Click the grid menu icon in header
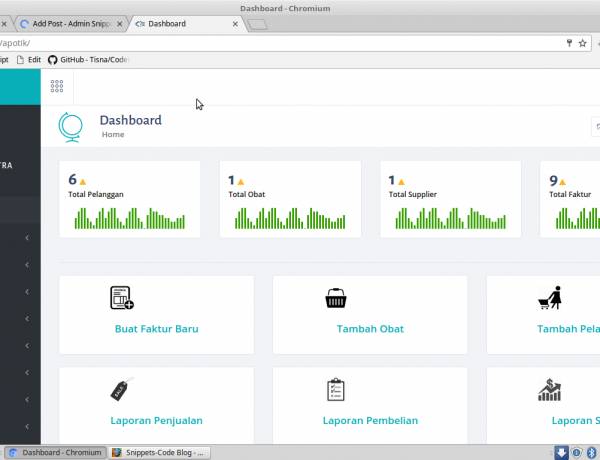600x460 pixels. tap(57, 86)
